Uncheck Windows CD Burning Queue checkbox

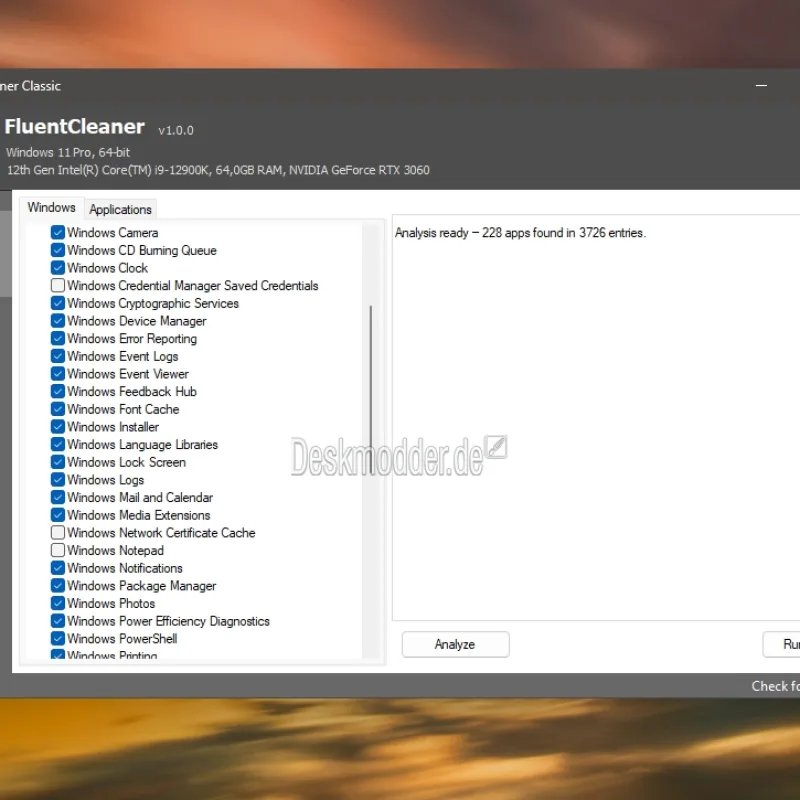[x=58, y=250]
